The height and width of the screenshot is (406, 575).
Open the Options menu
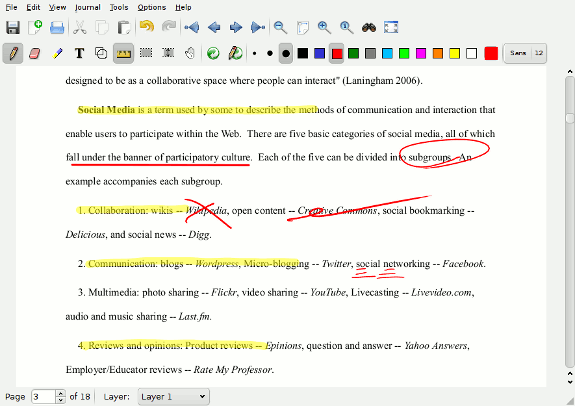coord(151,7)
